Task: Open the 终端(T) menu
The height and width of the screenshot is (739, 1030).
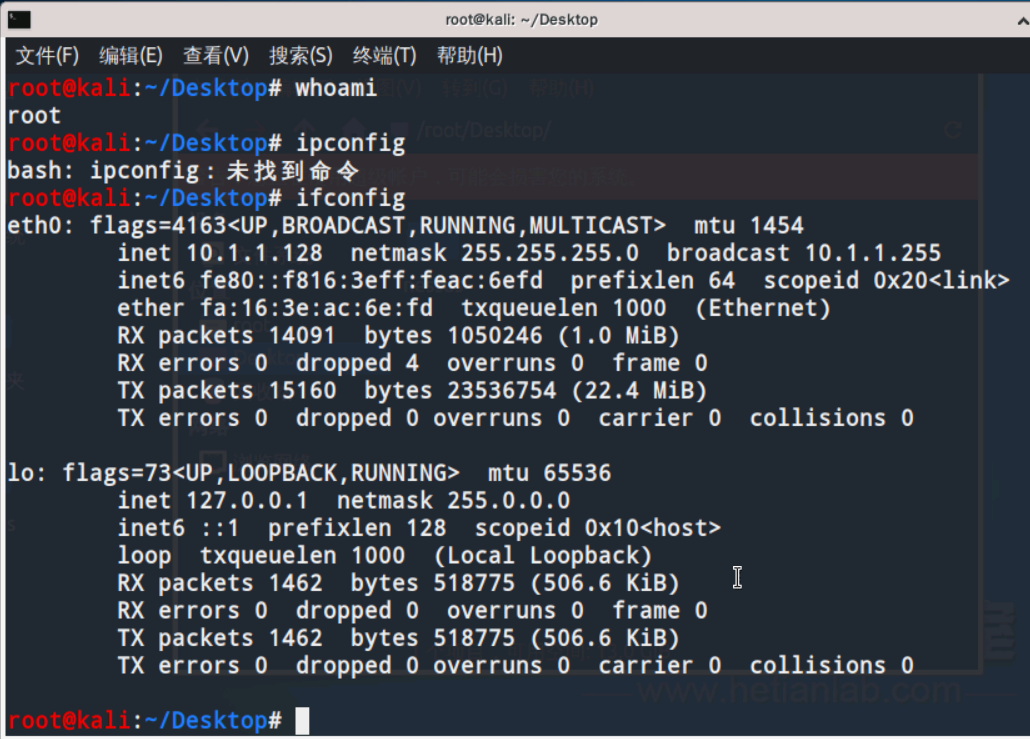Action: point(384,55)
